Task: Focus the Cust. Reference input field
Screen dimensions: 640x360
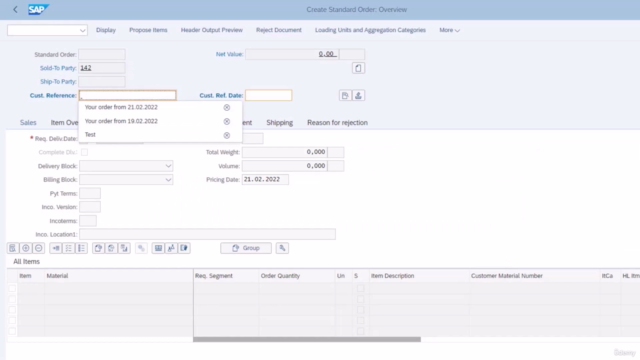Action: coord(127,96)
